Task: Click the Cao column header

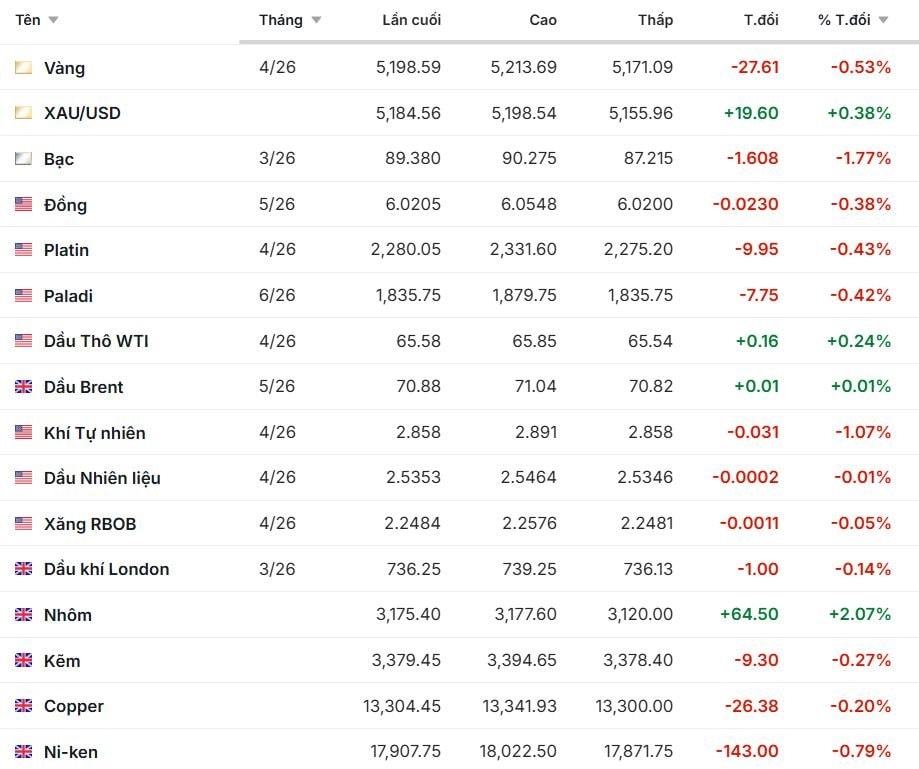Action: (543, 20)
